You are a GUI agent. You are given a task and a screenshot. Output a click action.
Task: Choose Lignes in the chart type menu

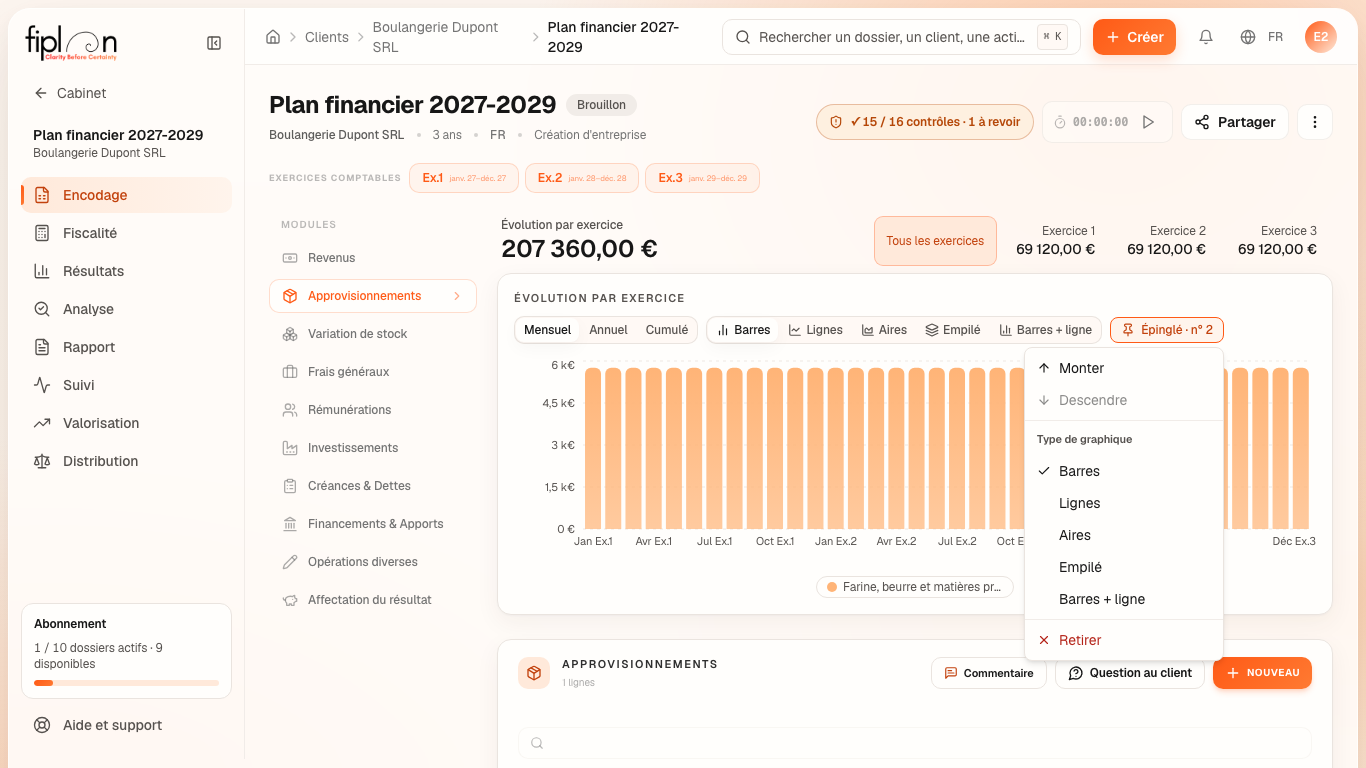(1124, 503)
